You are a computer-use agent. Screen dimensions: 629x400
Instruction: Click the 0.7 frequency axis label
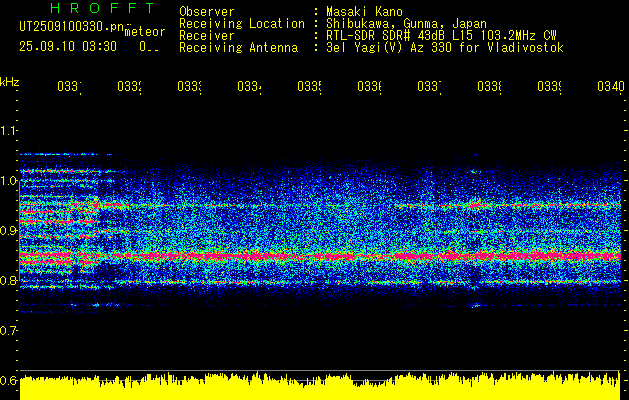click(x=8, y=331)
